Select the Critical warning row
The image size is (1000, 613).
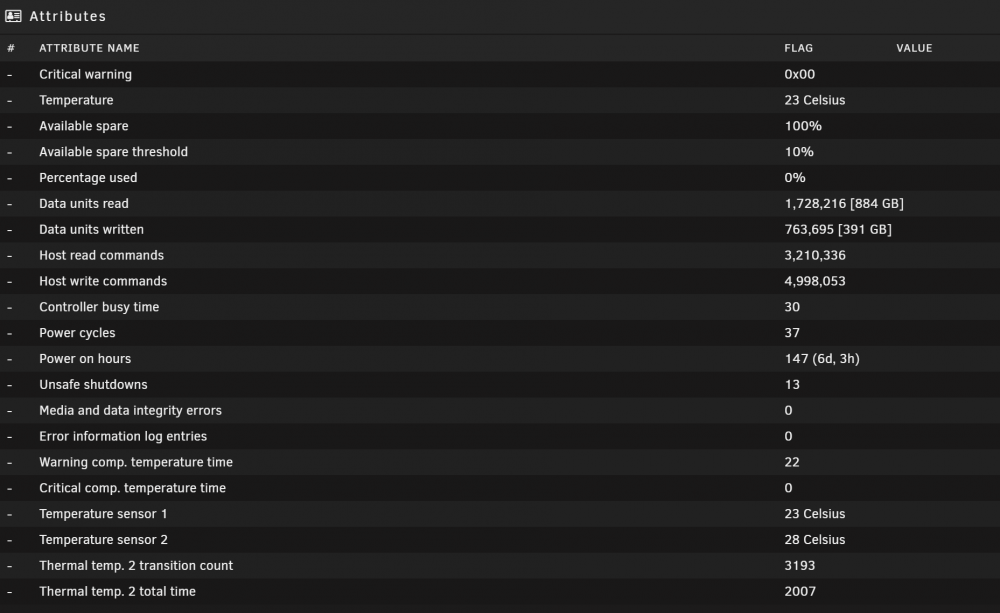pos(500,74)
